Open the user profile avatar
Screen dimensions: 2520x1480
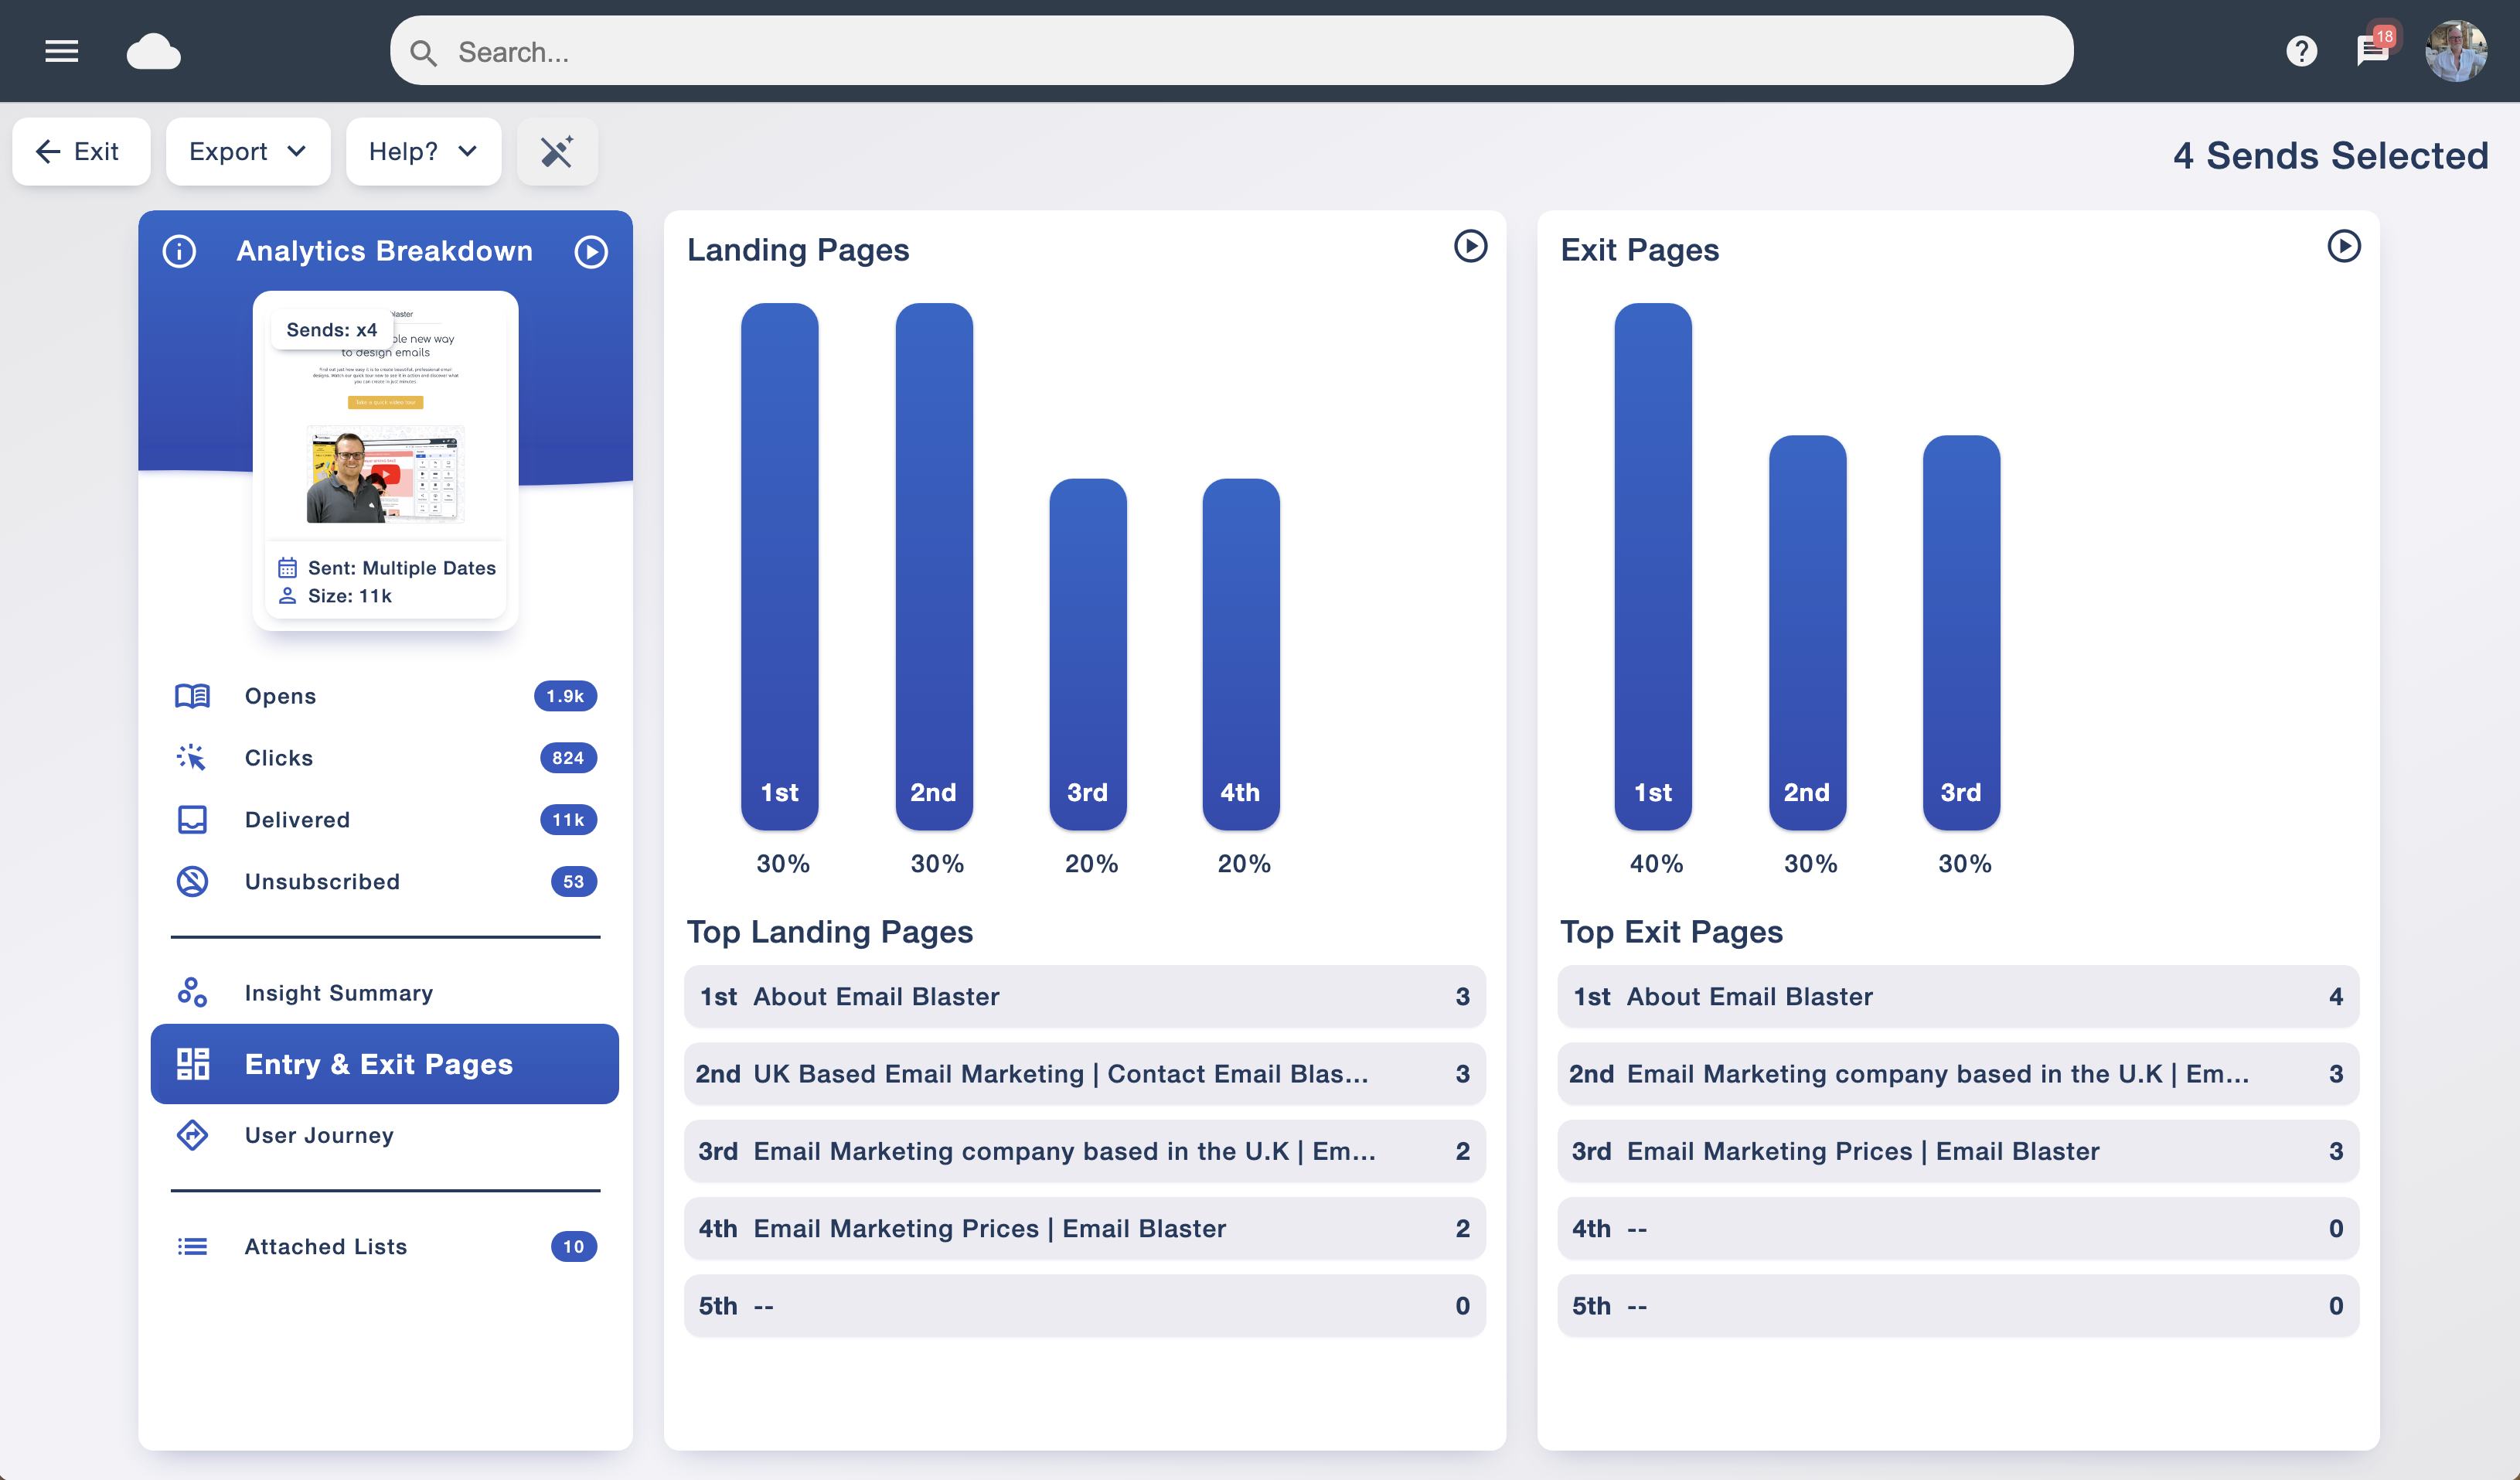tap(2455, 51)
